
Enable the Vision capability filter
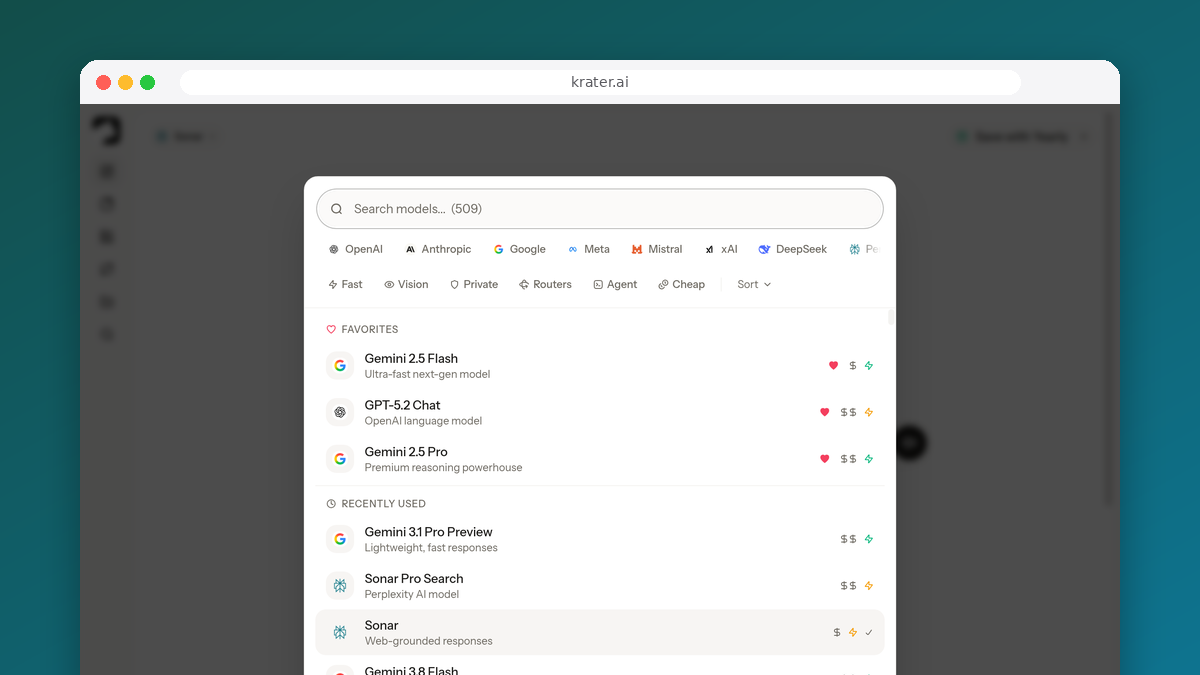coord(406,285)
